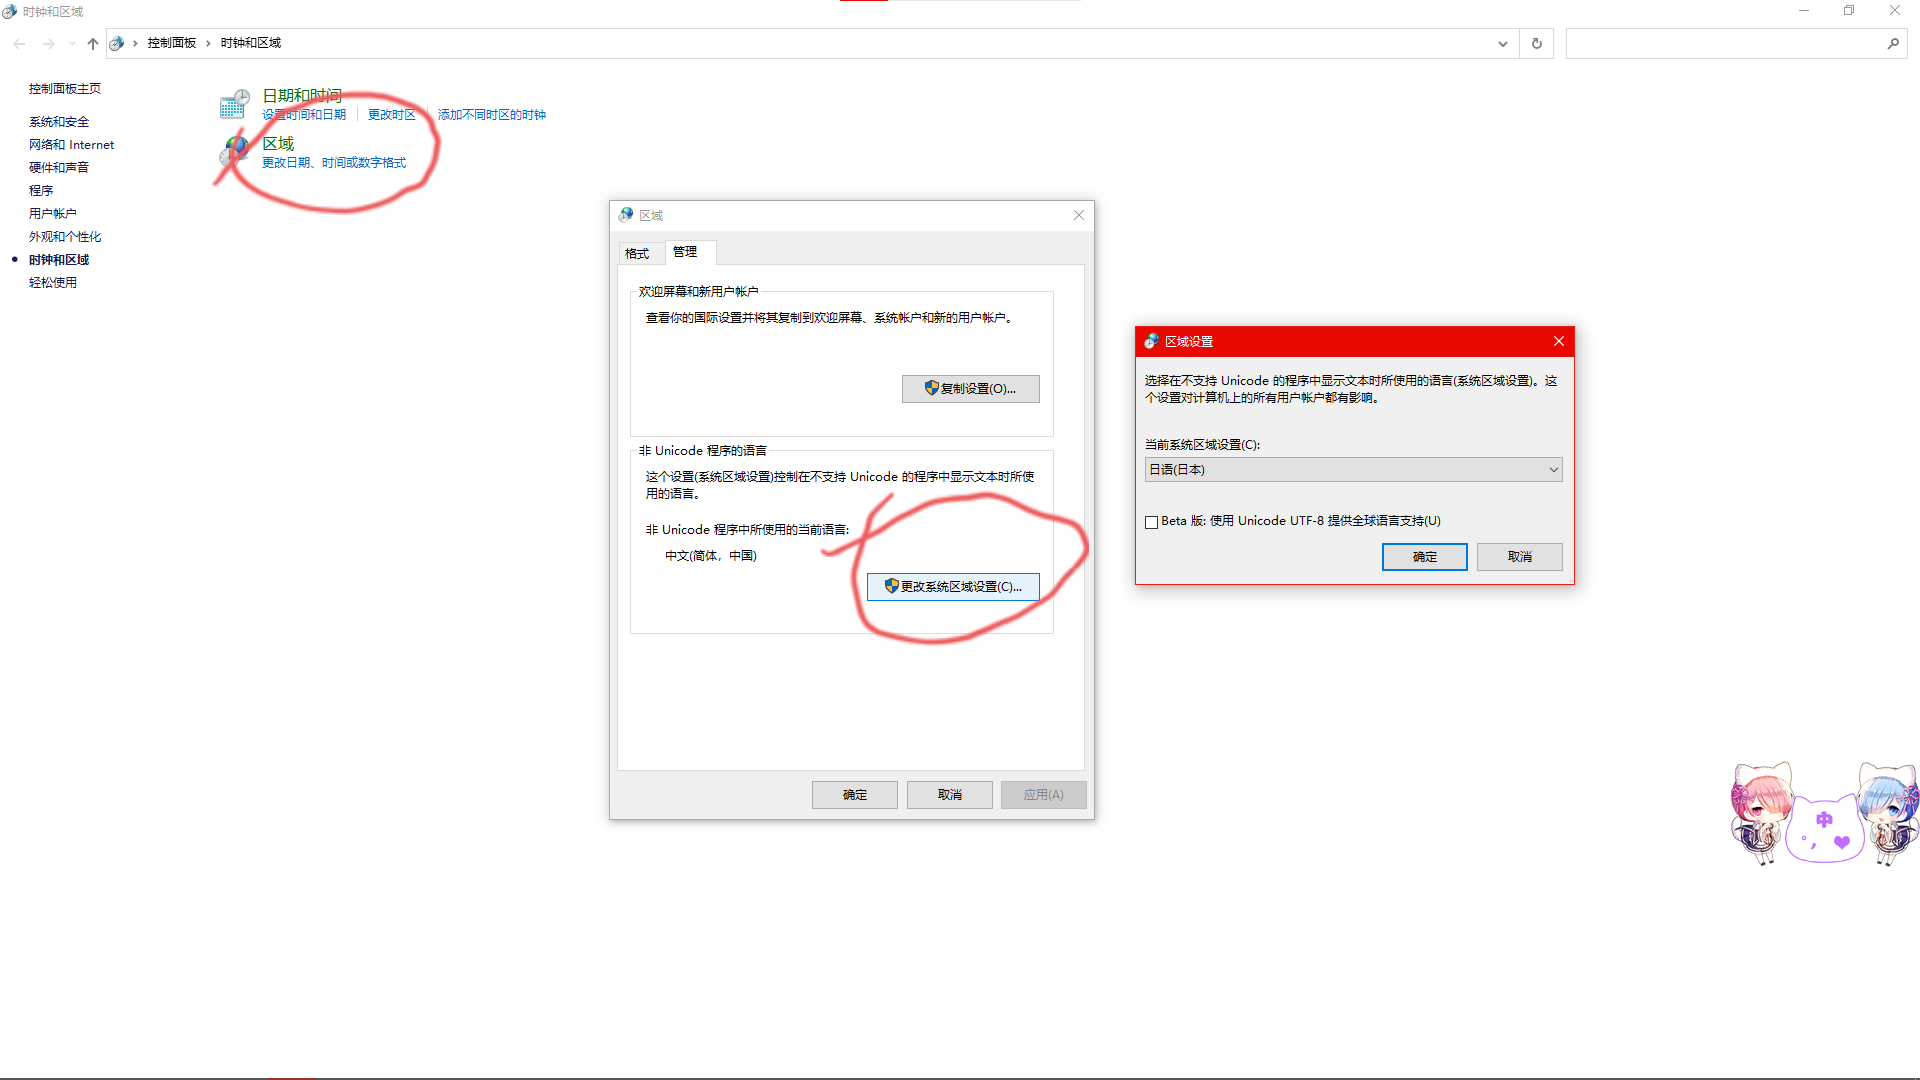Image resolution: width=1920 pixels, height=1080 pixels.
Task: Open current system locale dropdown
Action: (1353, 470)
